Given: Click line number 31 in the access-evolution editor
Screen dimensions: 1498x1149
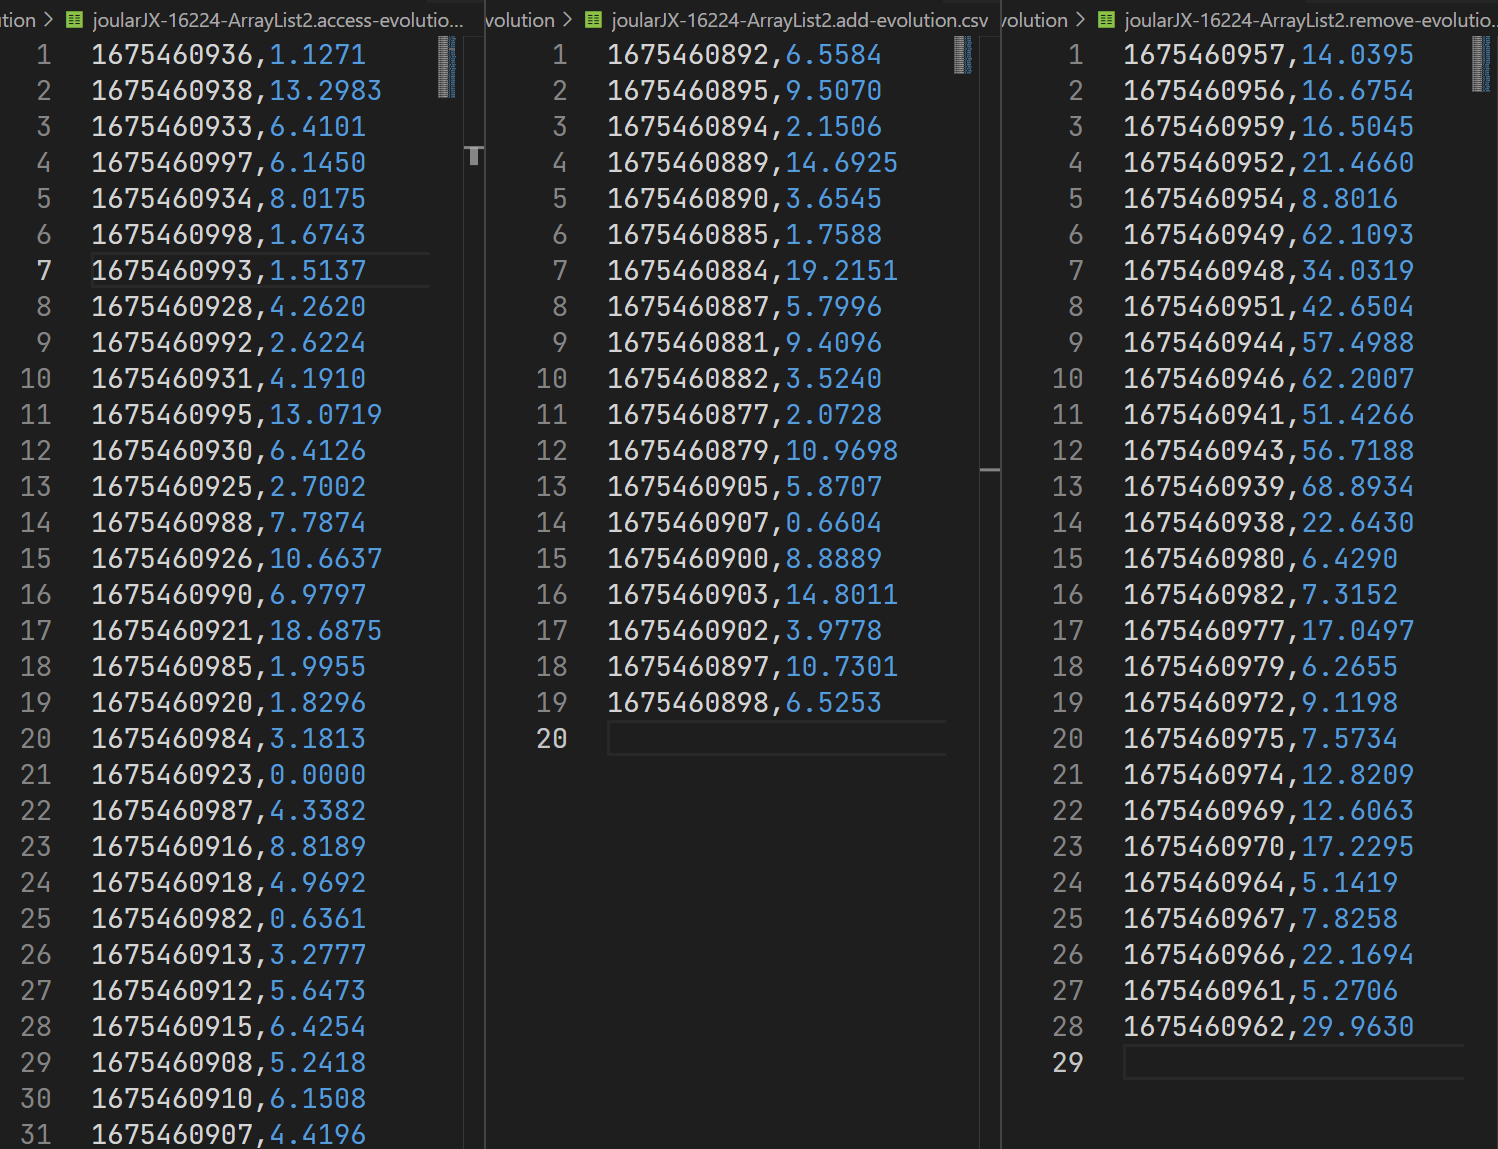Looking at the screenshot, I should (36, 1135).
